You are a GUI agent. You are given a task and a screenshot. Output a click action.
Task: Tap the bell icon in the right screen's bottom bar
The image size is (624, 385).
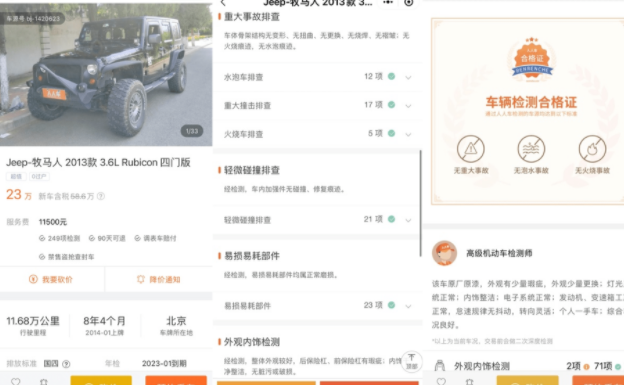(470, 381)
